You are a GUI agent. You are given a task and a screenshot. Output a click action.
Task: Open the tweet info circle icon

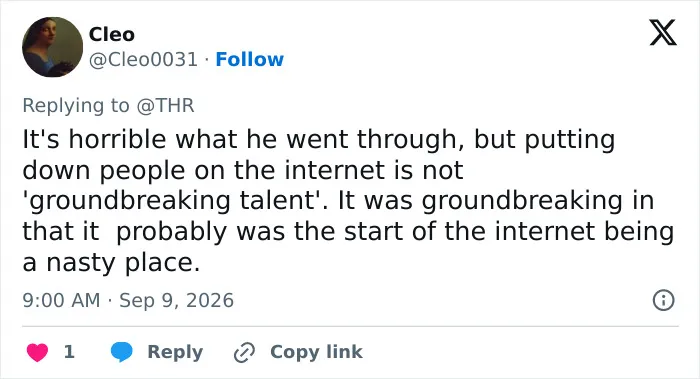pyautogui.click(x=663, y=300)
